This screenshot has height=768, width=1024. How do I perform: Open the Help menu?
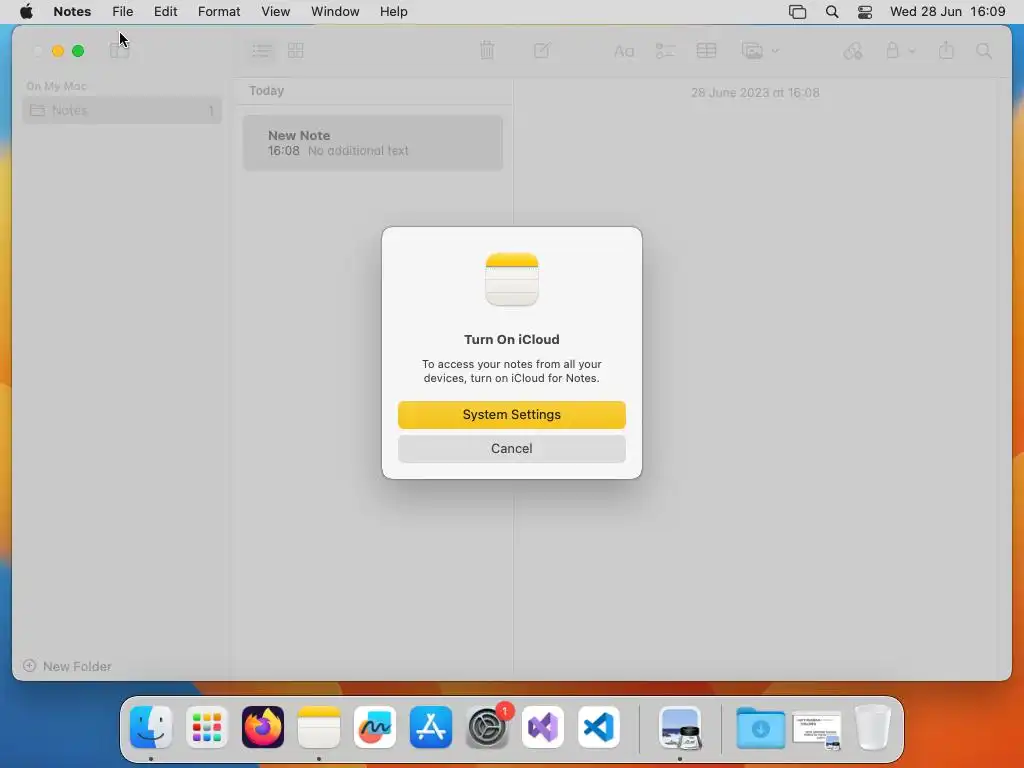pos(394,12)
